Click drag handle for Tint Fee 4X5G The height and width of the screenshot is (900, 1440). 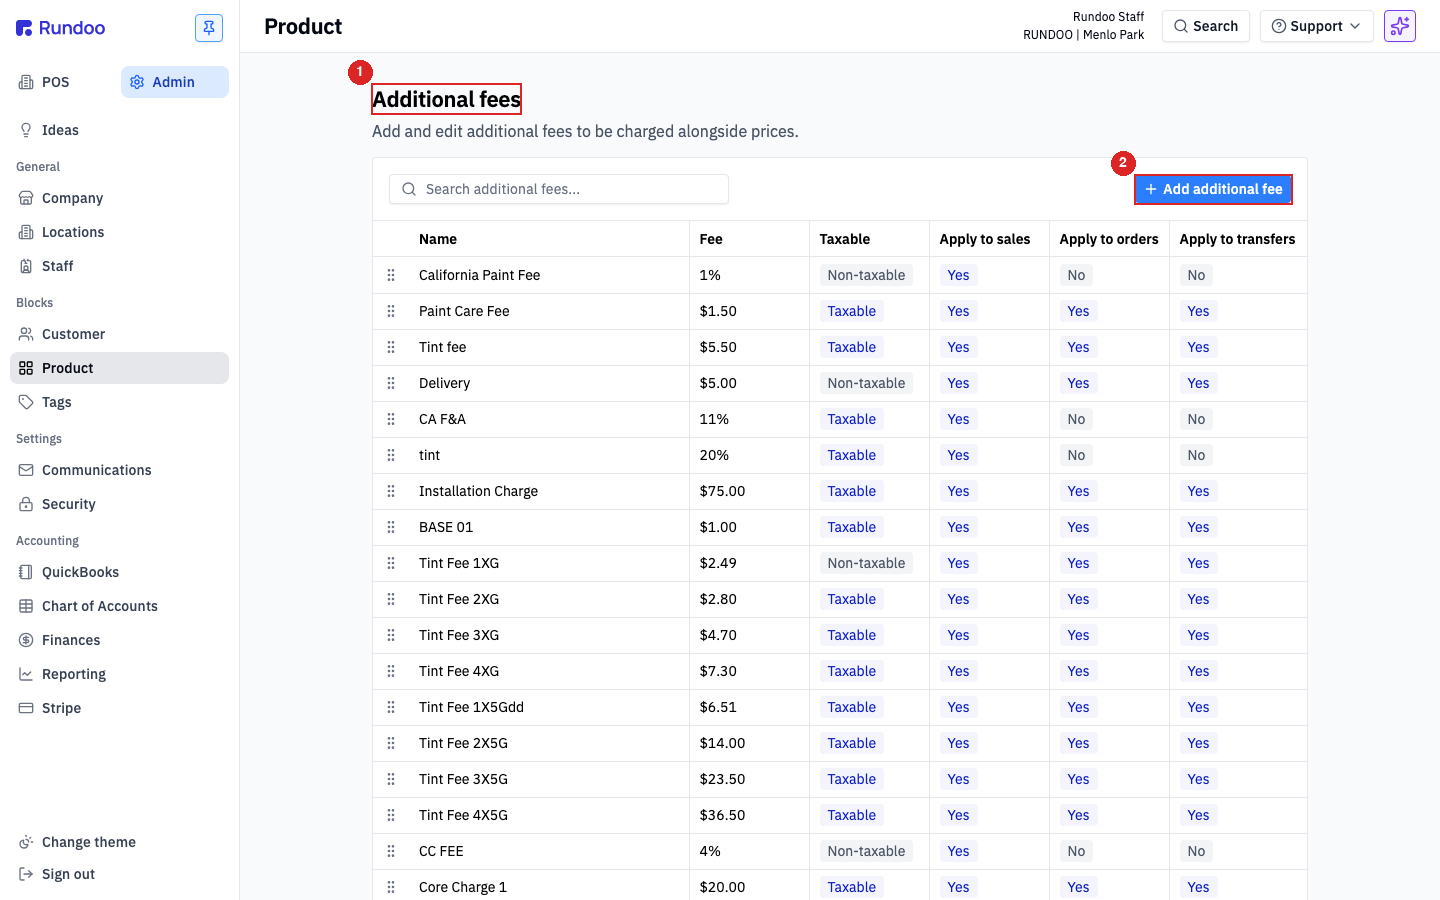[x=391, y=815]
